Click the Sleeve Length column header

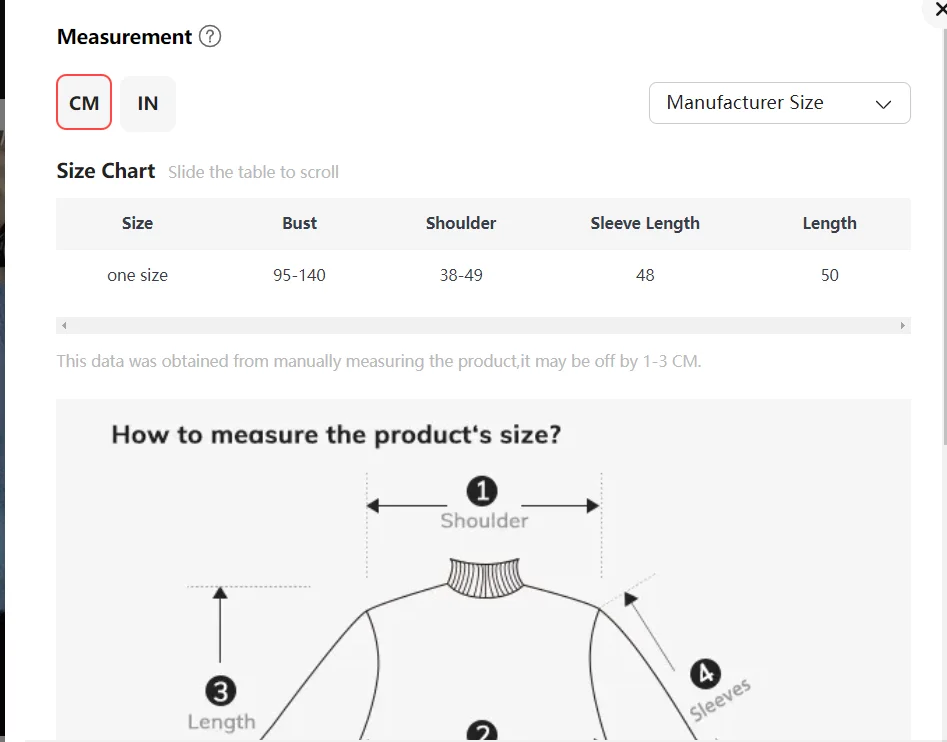point(645,223)
